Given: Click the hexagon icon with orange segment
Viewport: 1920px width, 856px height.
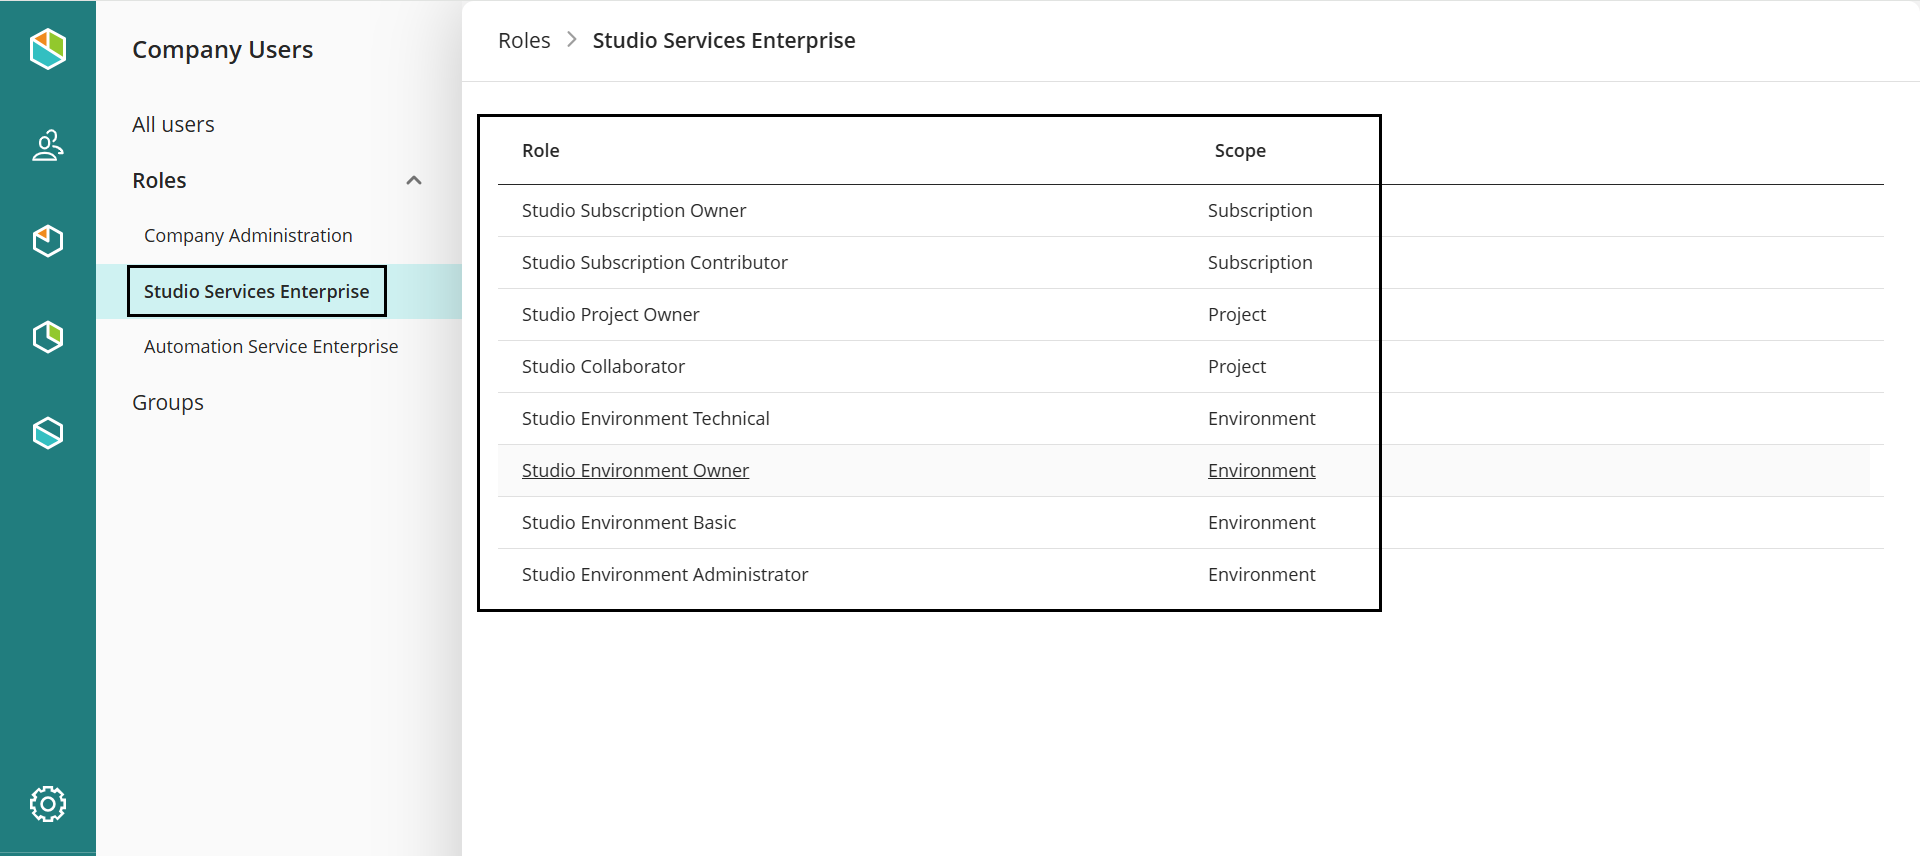Looking at the screenshot, I should point(47,241).
